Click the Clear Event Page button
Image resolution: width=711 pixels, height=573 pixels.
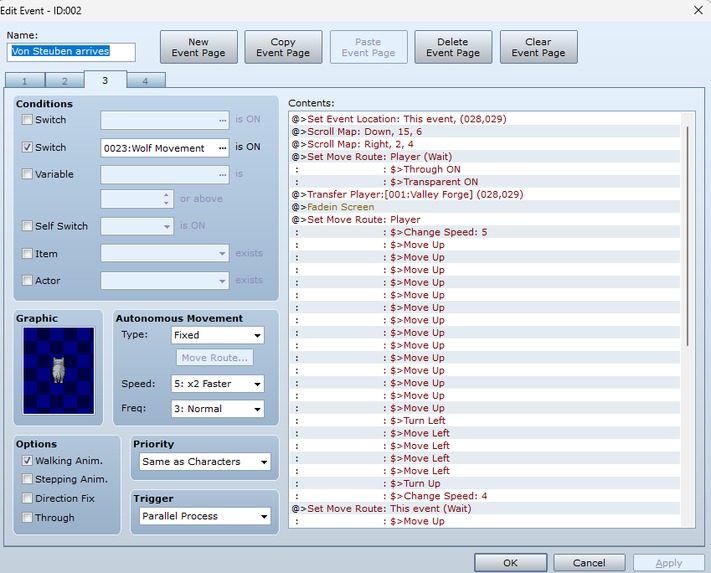pyautogui.click(x=539, y=47)
